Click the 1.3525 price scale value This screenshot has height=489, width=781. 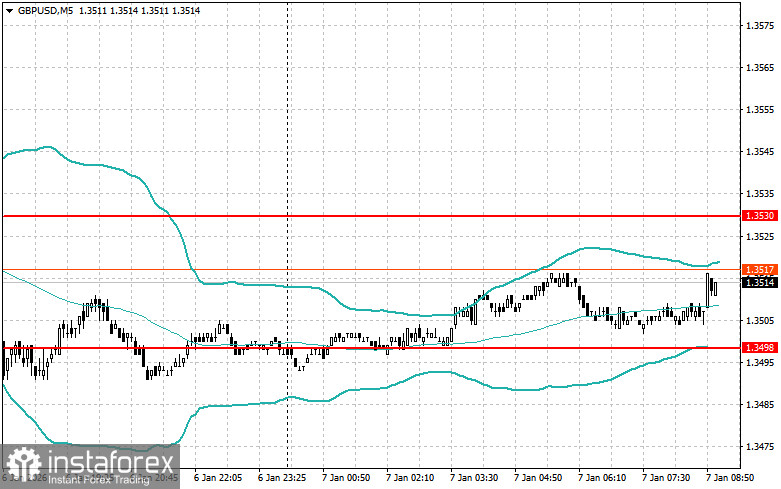760,236
